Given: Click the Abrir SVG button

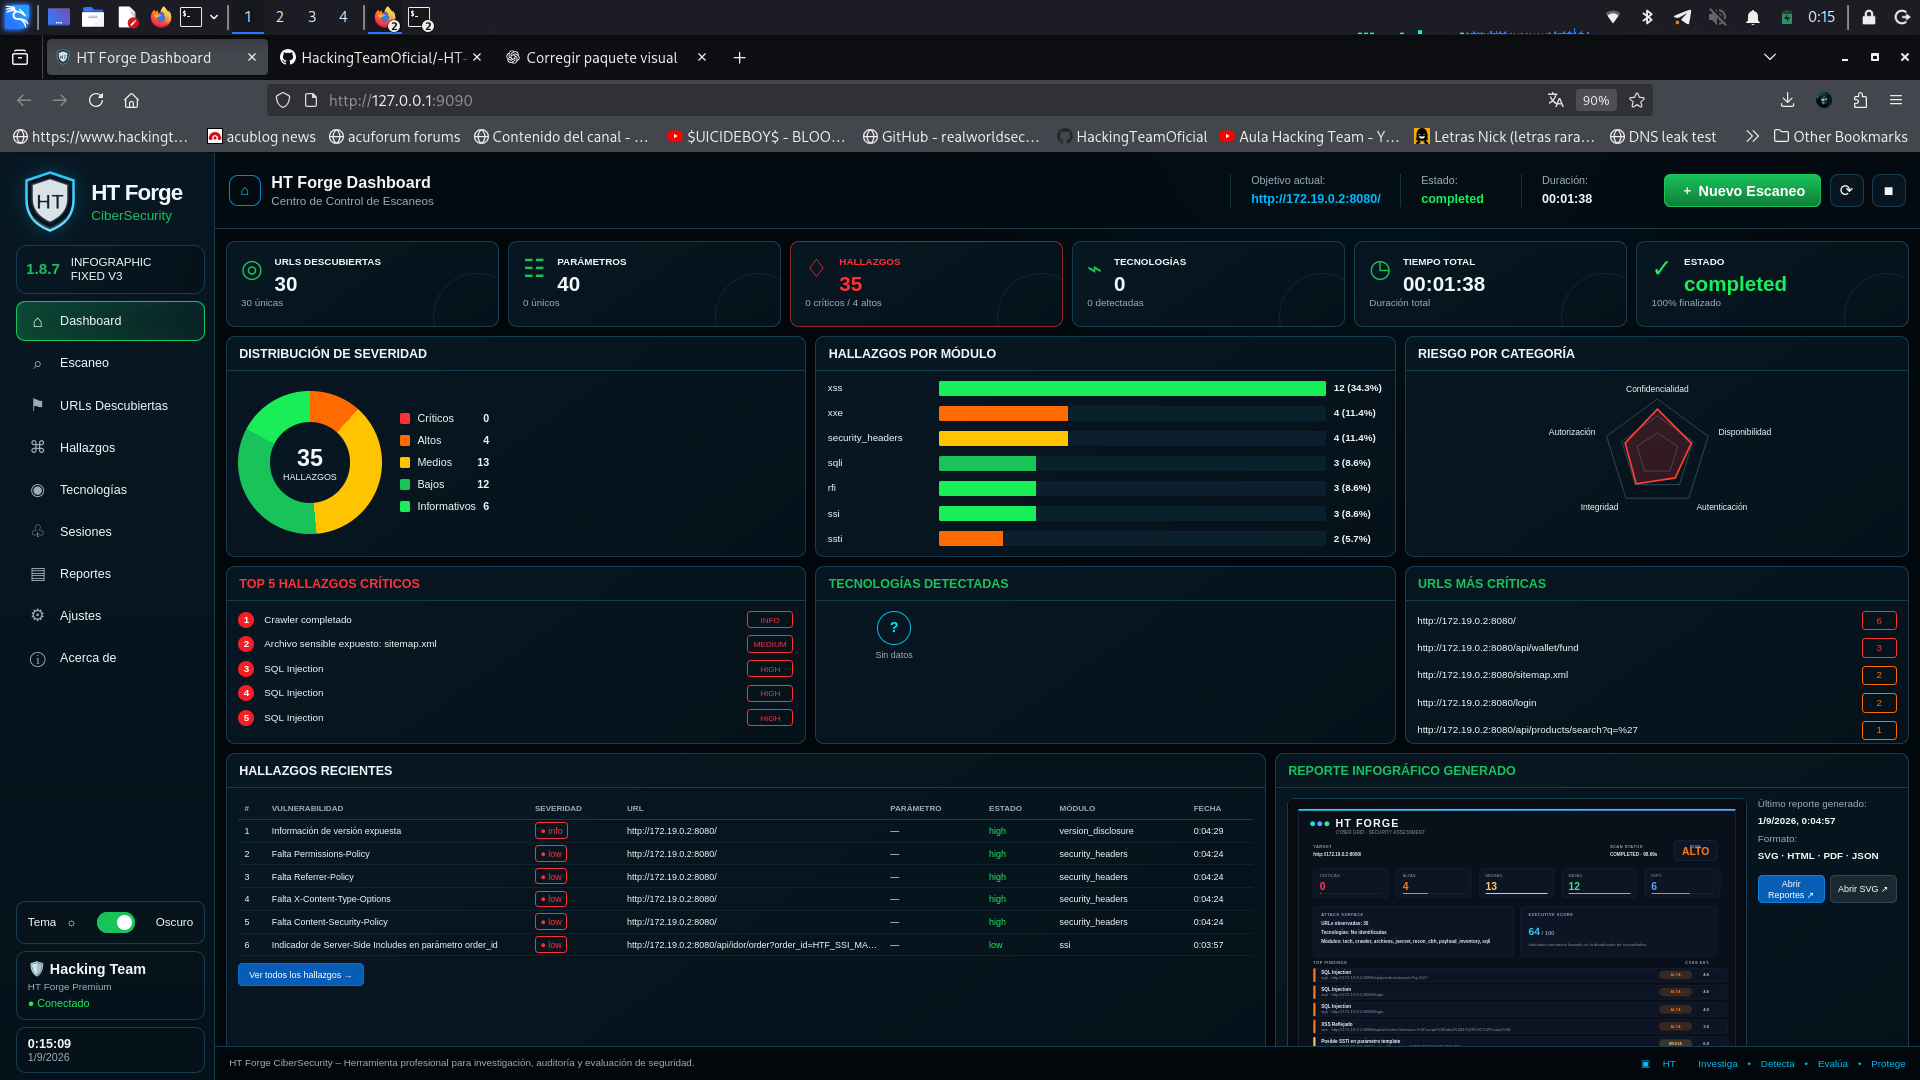Looking at the screenshot, I should [x=1863, y=889].
